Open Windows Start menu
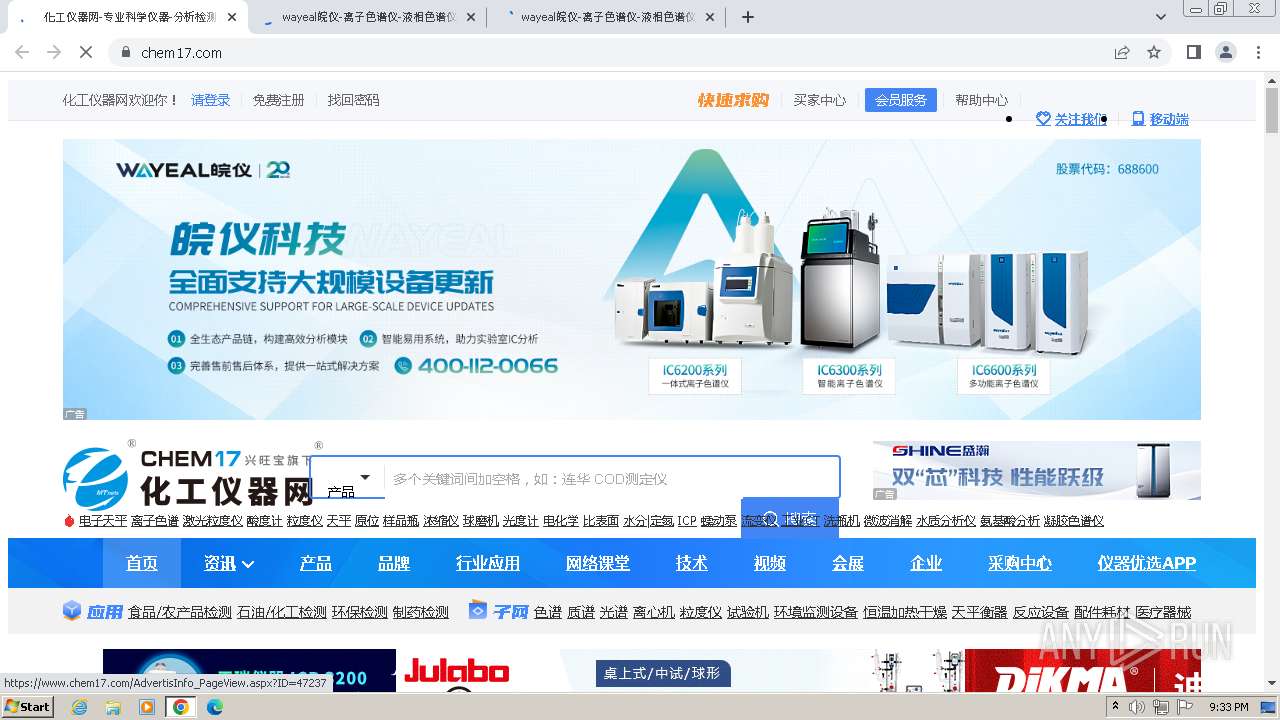This screenshot has width=1280, height=720. tap(28, 706)
